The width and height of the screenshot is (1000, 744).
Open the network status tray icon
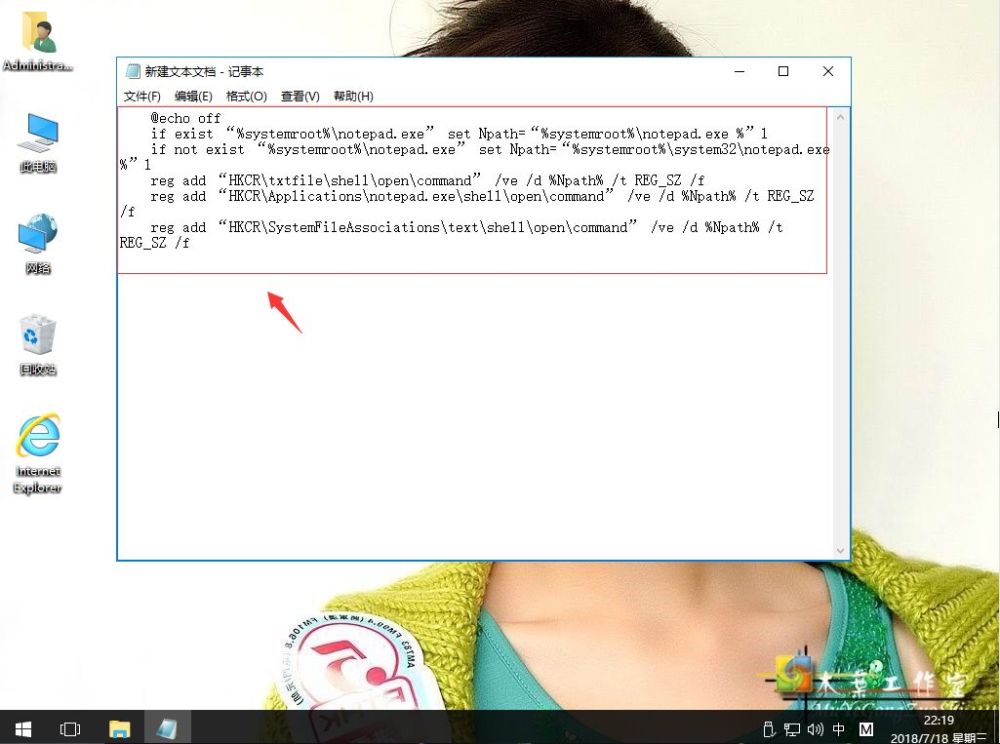coord(791,729)
